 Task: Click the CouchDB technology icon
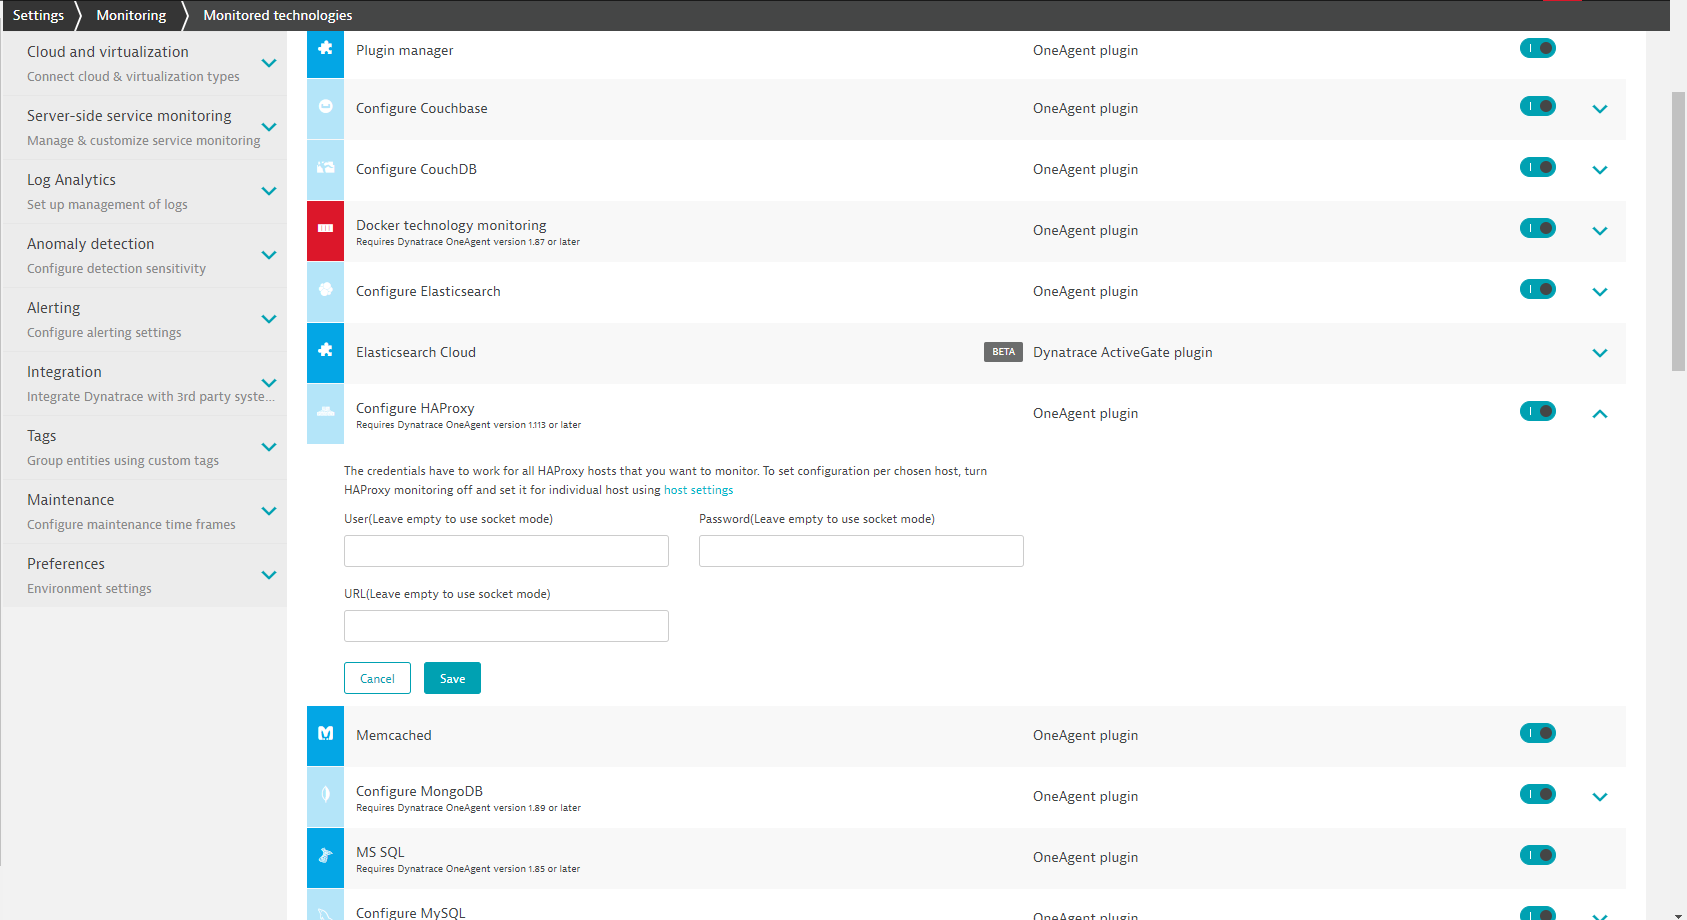coord(325,169)
